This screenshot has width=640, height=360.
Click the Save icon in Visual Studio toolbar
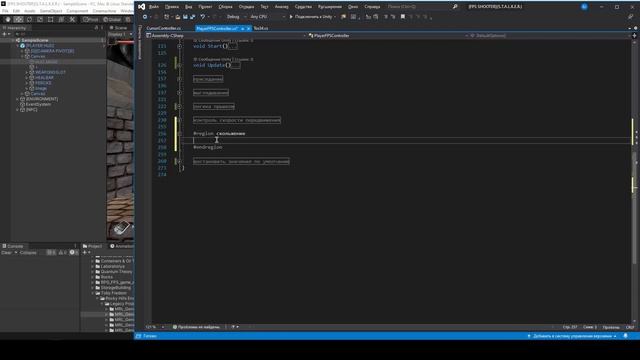185,17
